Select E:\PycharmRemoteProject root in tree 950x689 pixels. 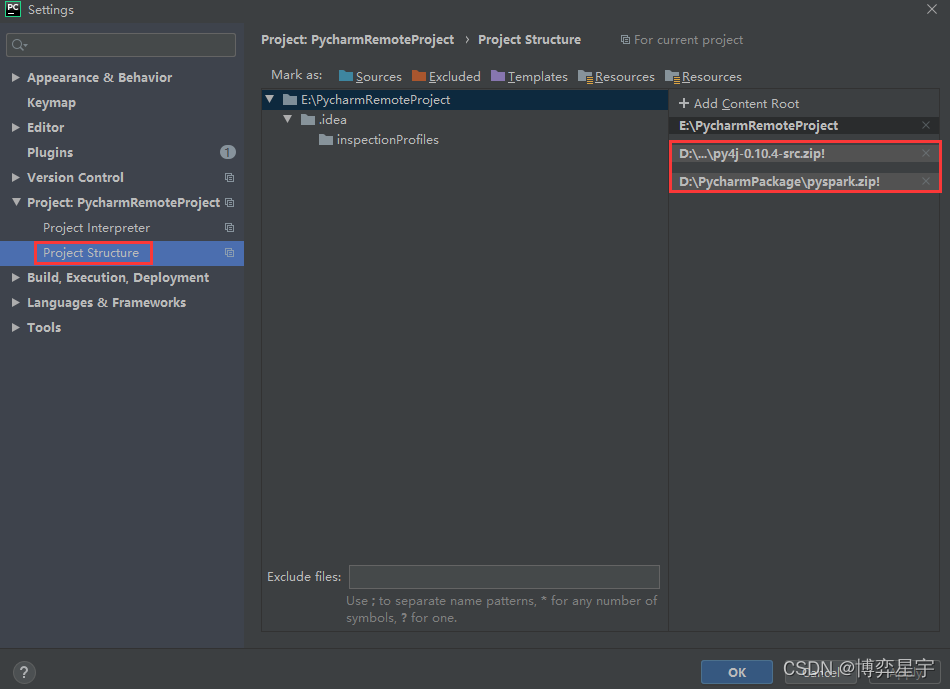coord(465,99)
